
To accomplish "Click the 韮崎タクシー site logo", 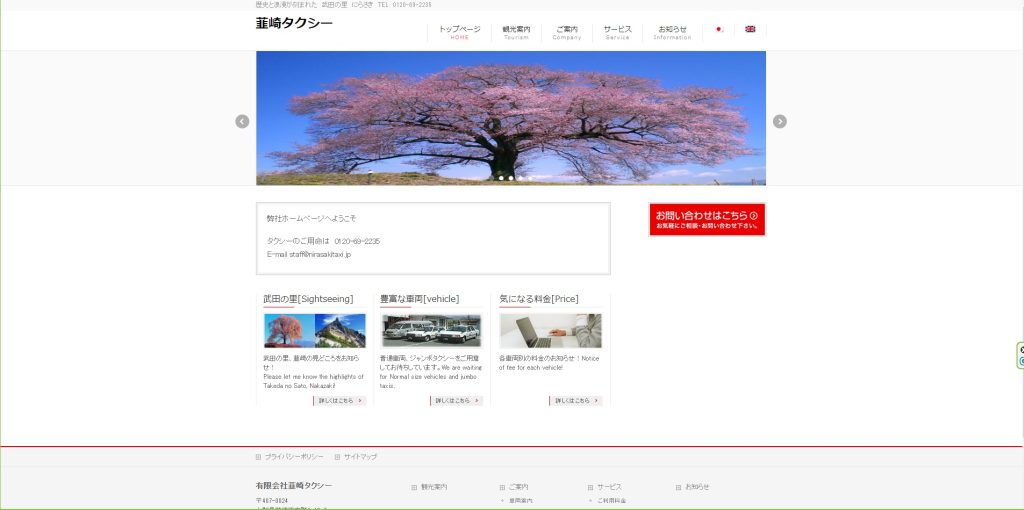I will coord(294,23).
